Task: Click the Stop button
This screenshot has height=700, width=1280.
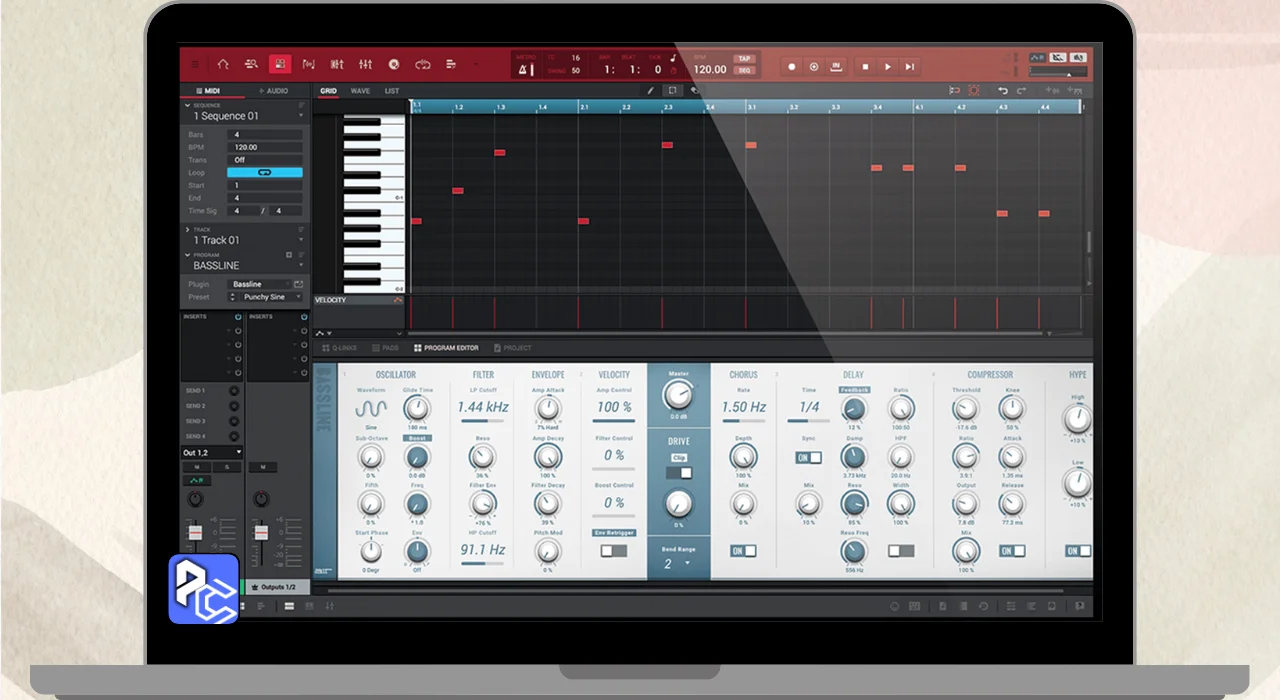Action: (865, 67)
